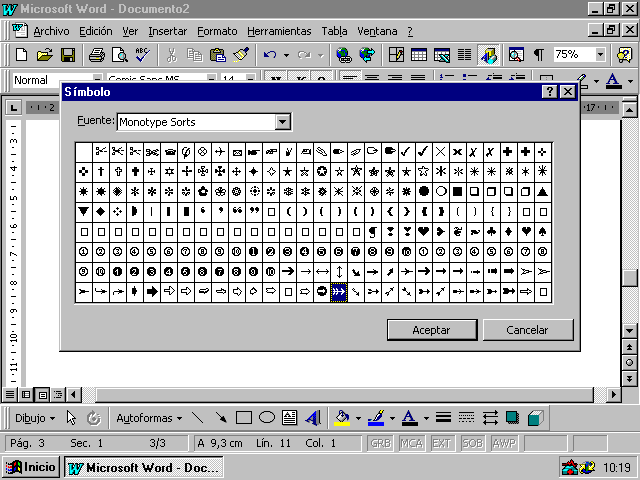640x480 pixels.
Task: Click Microsoft Word taskbar button
Action: (x=144, y=468)
